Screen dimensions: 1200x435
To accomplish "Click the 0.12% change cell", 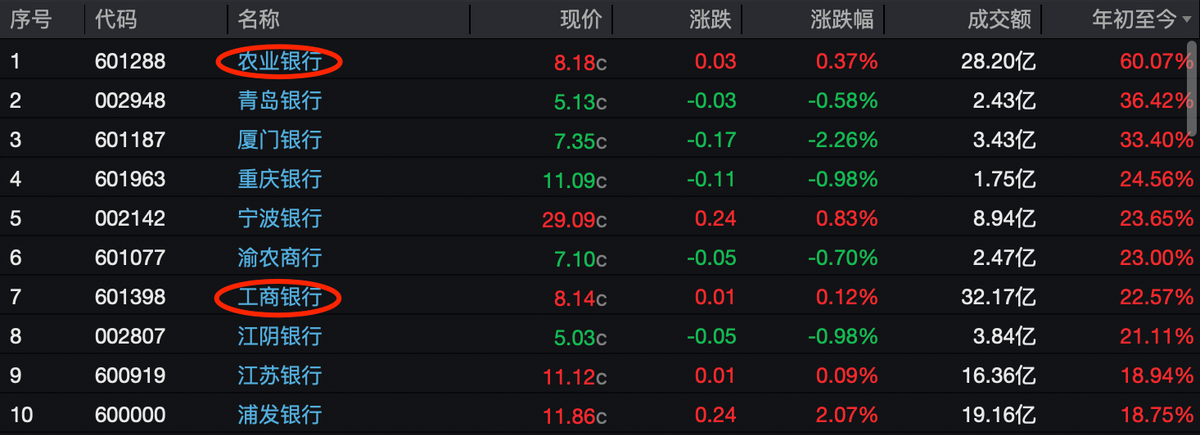I will [847, 297].
